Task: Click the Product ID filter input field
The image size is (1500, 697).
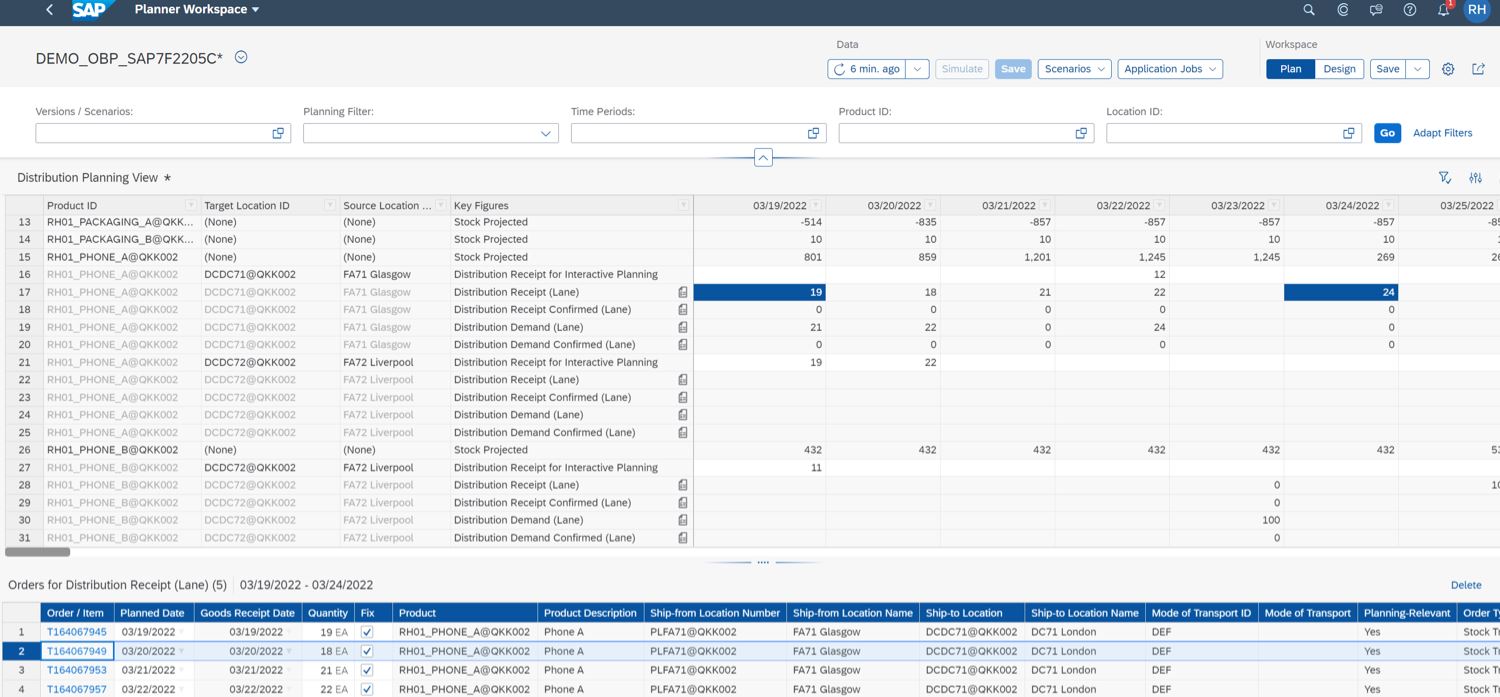Action: (x=955, y=133)
